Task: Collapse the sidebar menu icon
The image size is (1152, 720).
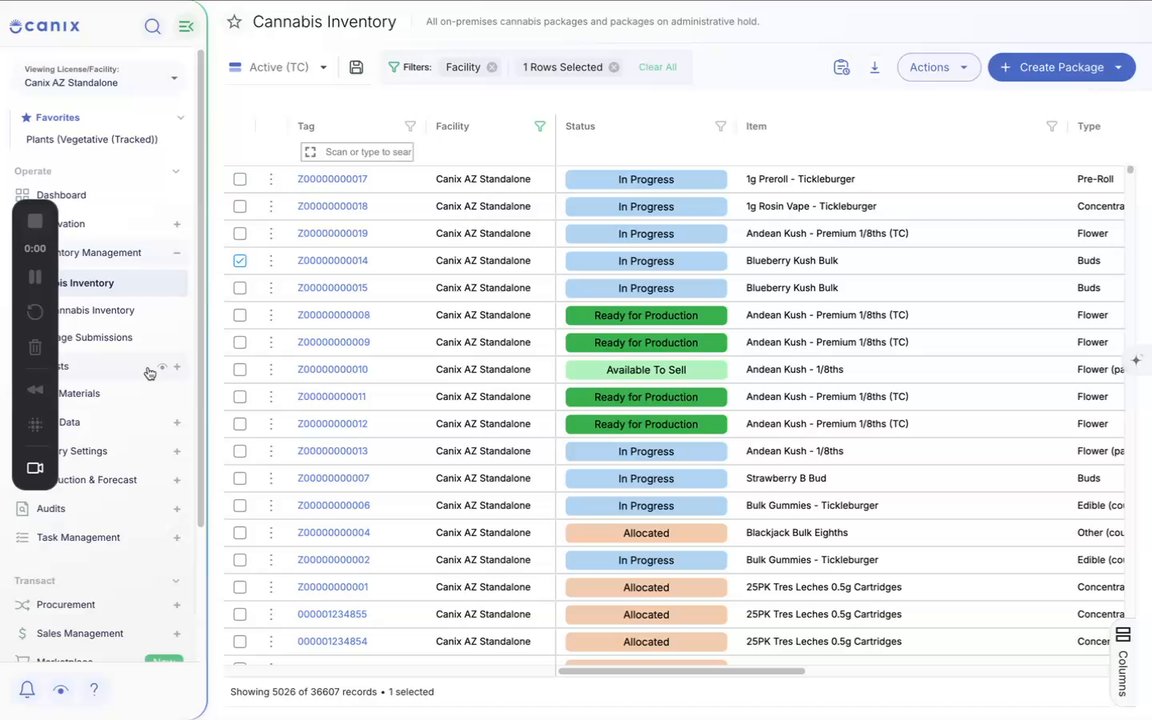Action: 187,26
